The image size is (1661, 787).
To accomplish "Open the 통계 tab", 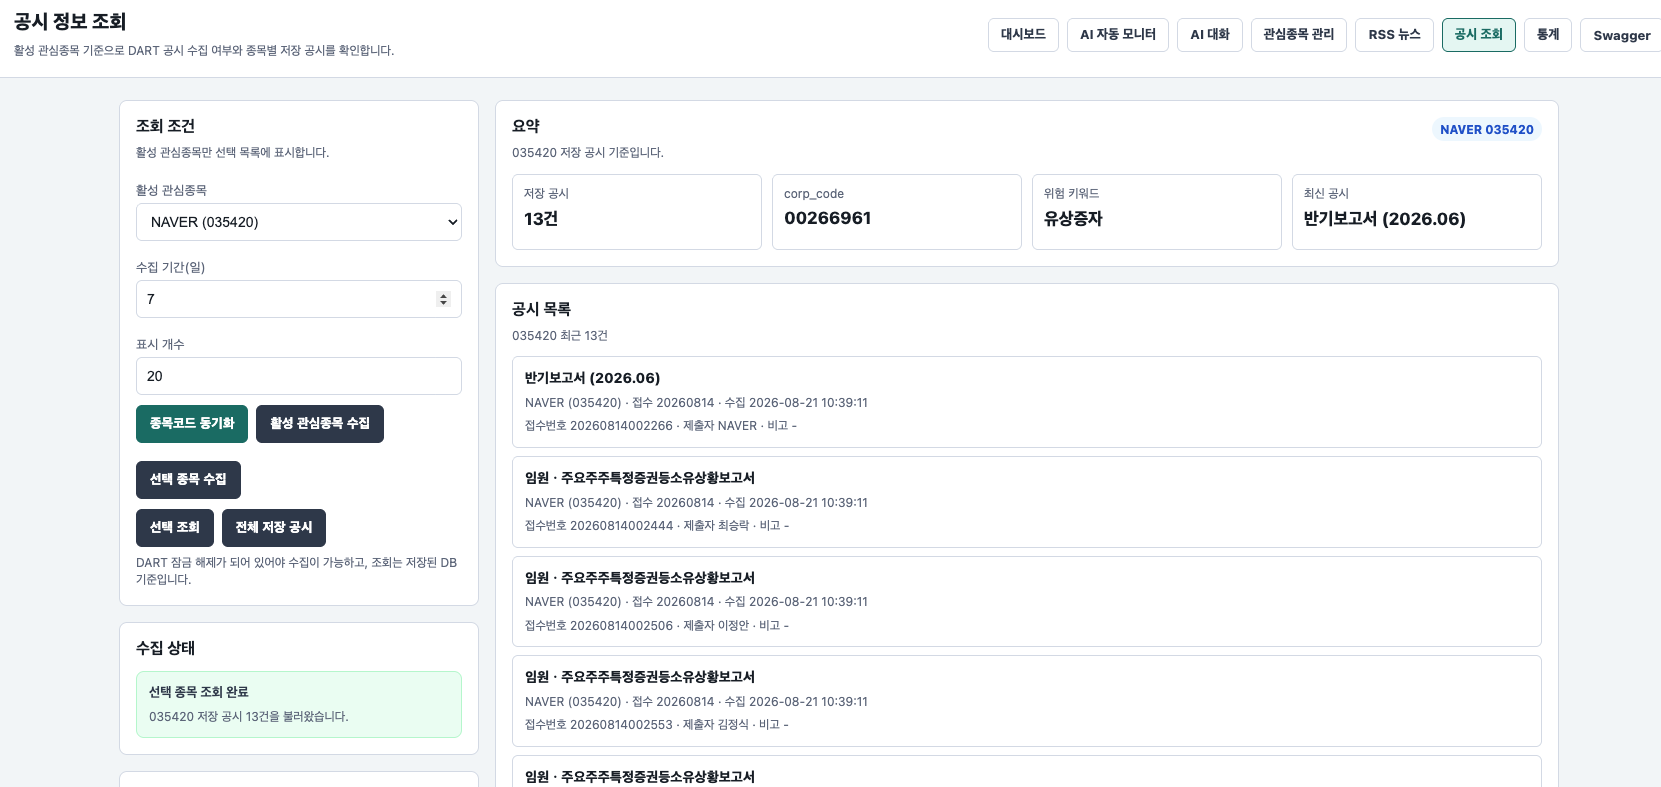I will point(1548,35).
